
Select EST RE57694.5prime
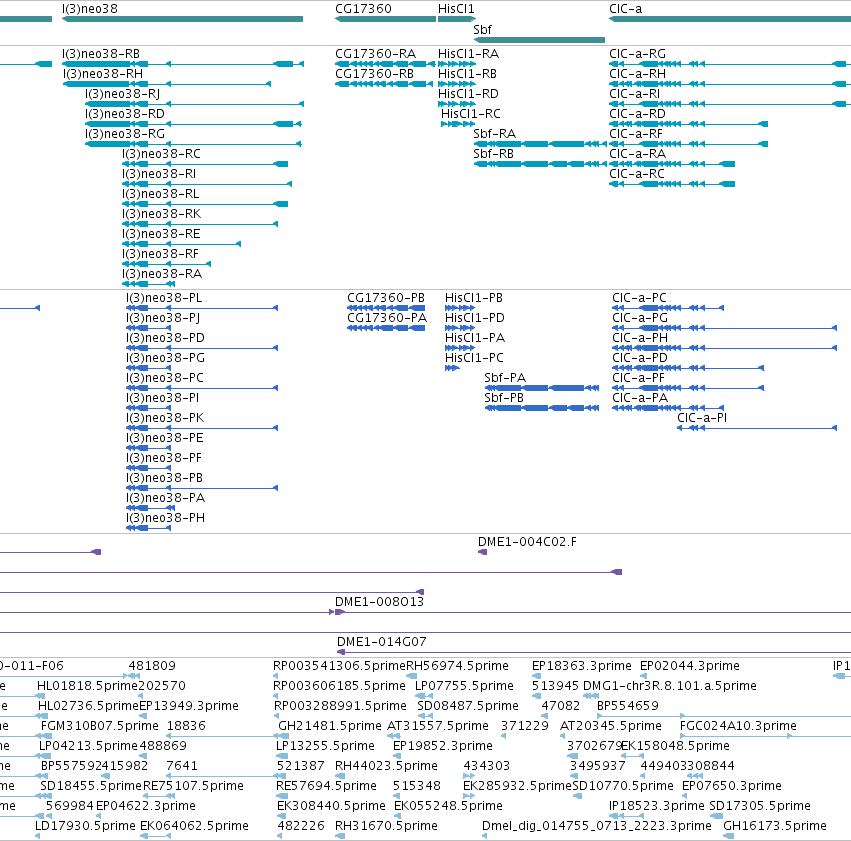(326, 786)
